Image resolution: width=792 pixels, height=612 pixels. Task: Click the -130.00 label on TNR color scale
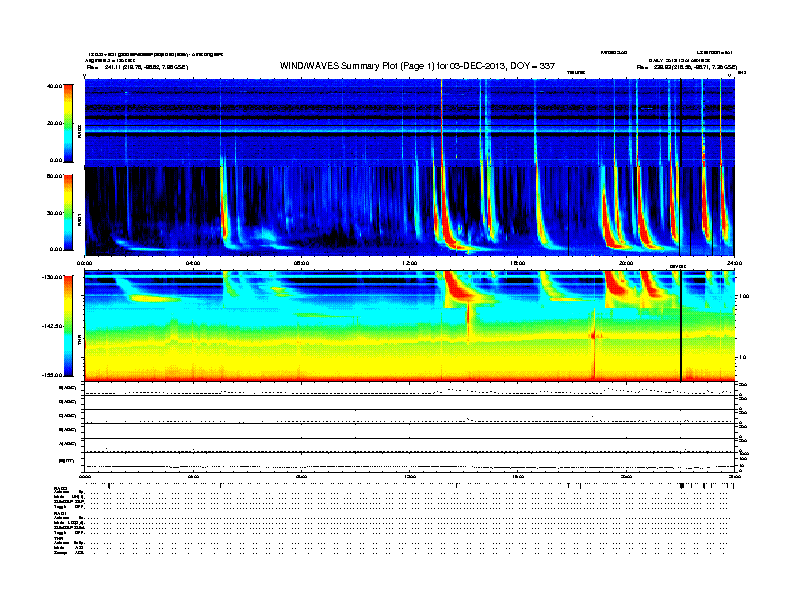pos(53,277)
